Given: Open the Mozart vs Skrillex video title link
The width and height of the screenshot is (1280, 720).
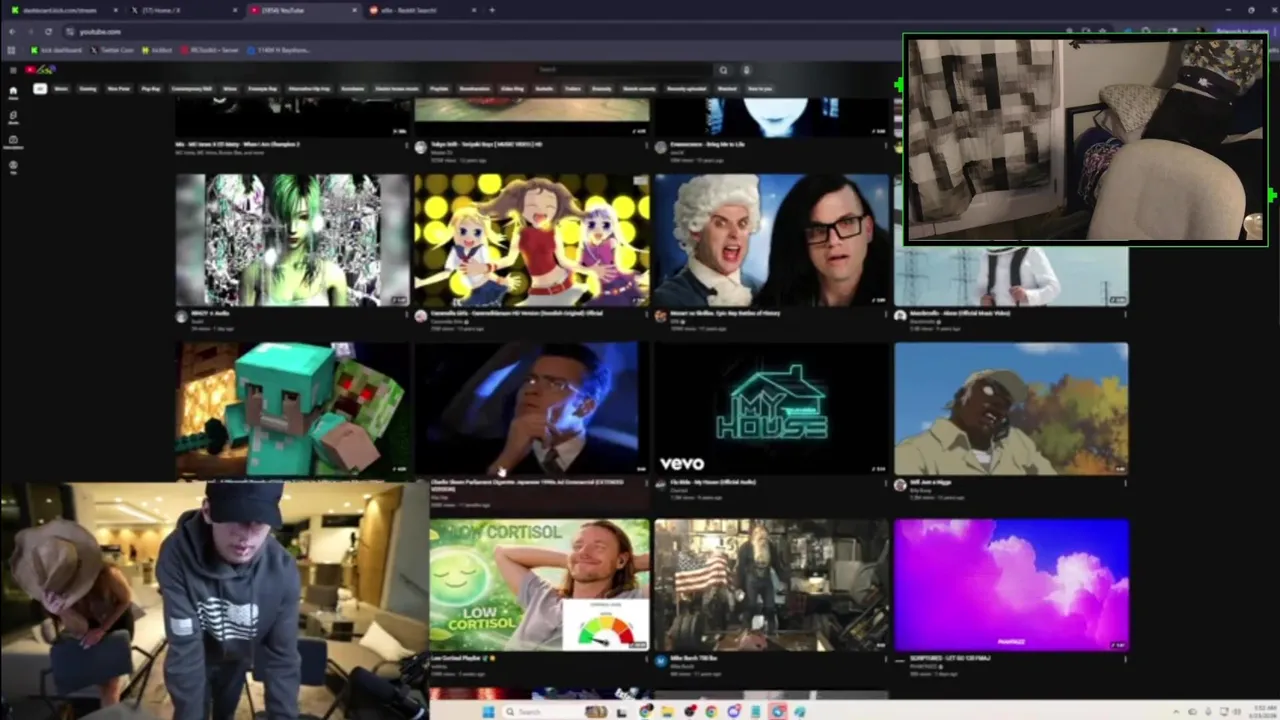Looking at the screenshot, I should click(726, 313).
